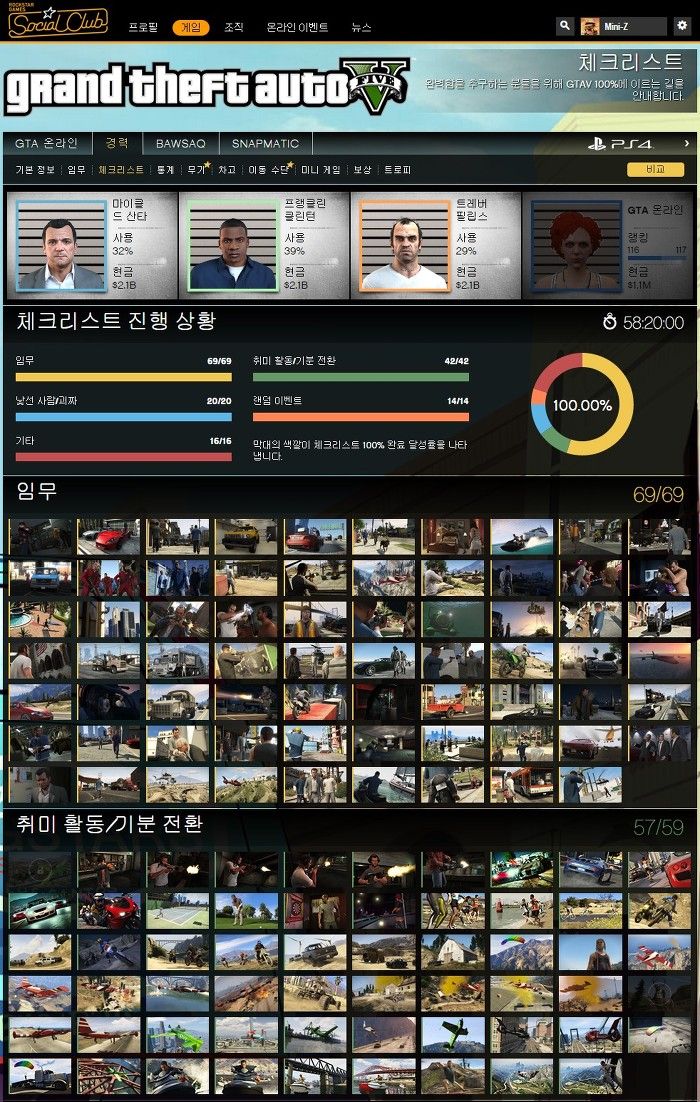Expand the platform chevron arrow beside PS4
This screenshot has width=700, height=1102.
687,143
